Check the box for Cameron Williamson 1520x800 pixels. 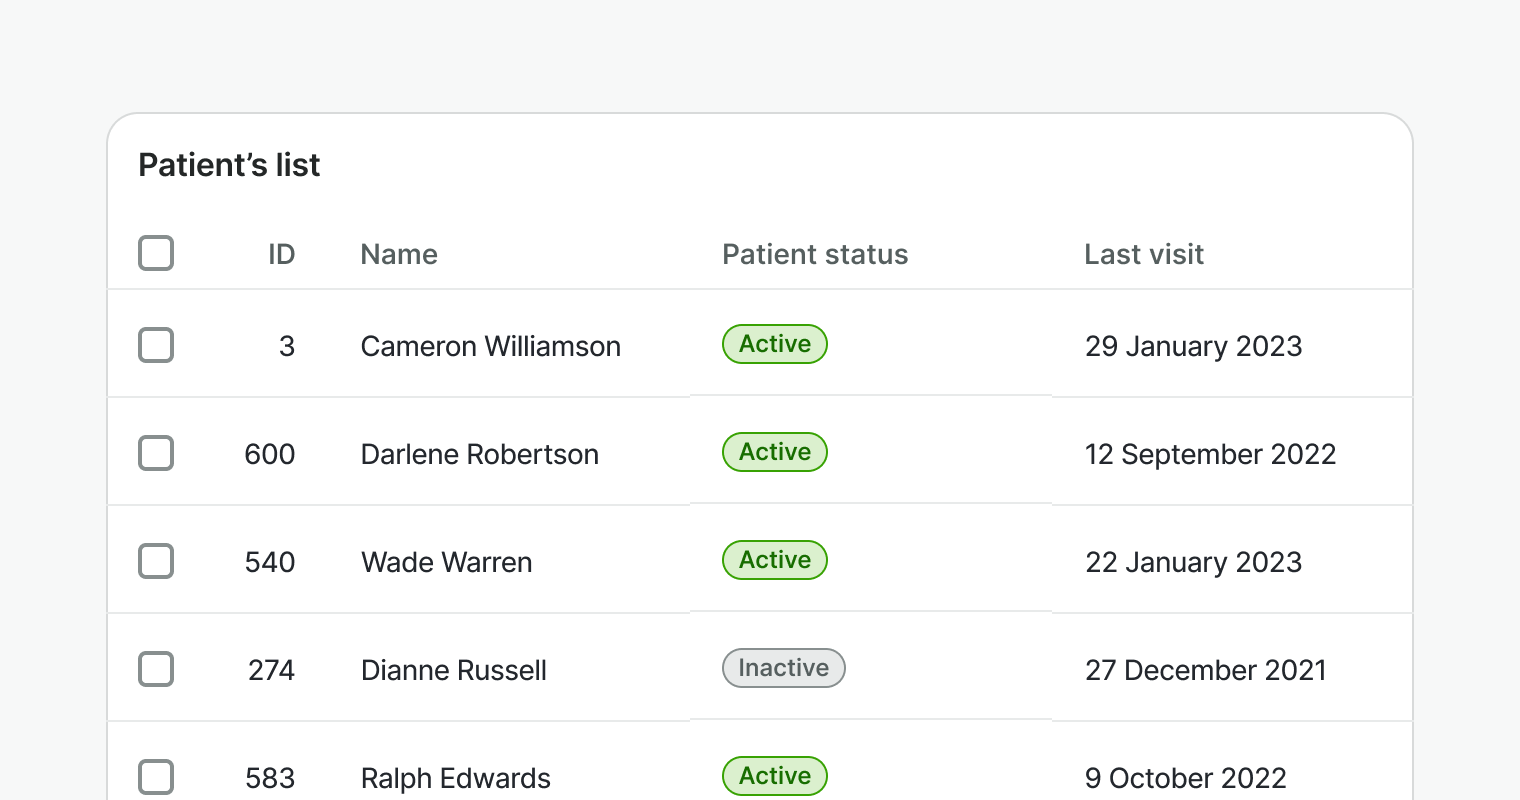point(156,345)
